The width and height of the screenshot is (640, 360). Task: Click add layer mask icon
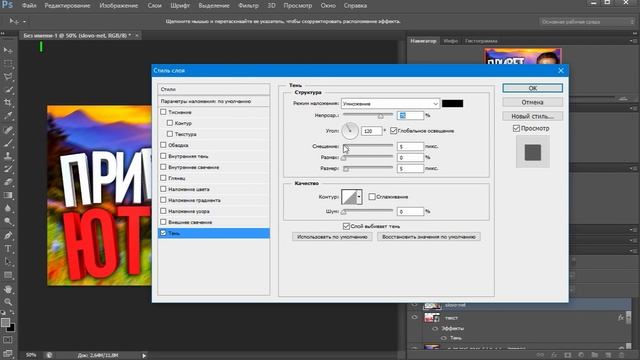pos(568,356)
